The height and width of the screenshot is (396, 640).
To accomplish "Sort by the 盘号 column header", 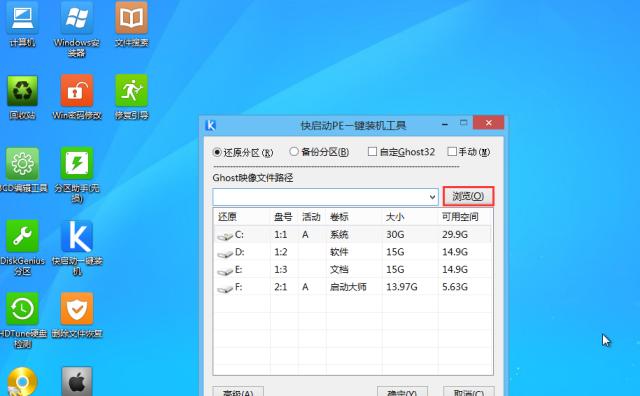I will pyautogui.click(x=284, y=217).
